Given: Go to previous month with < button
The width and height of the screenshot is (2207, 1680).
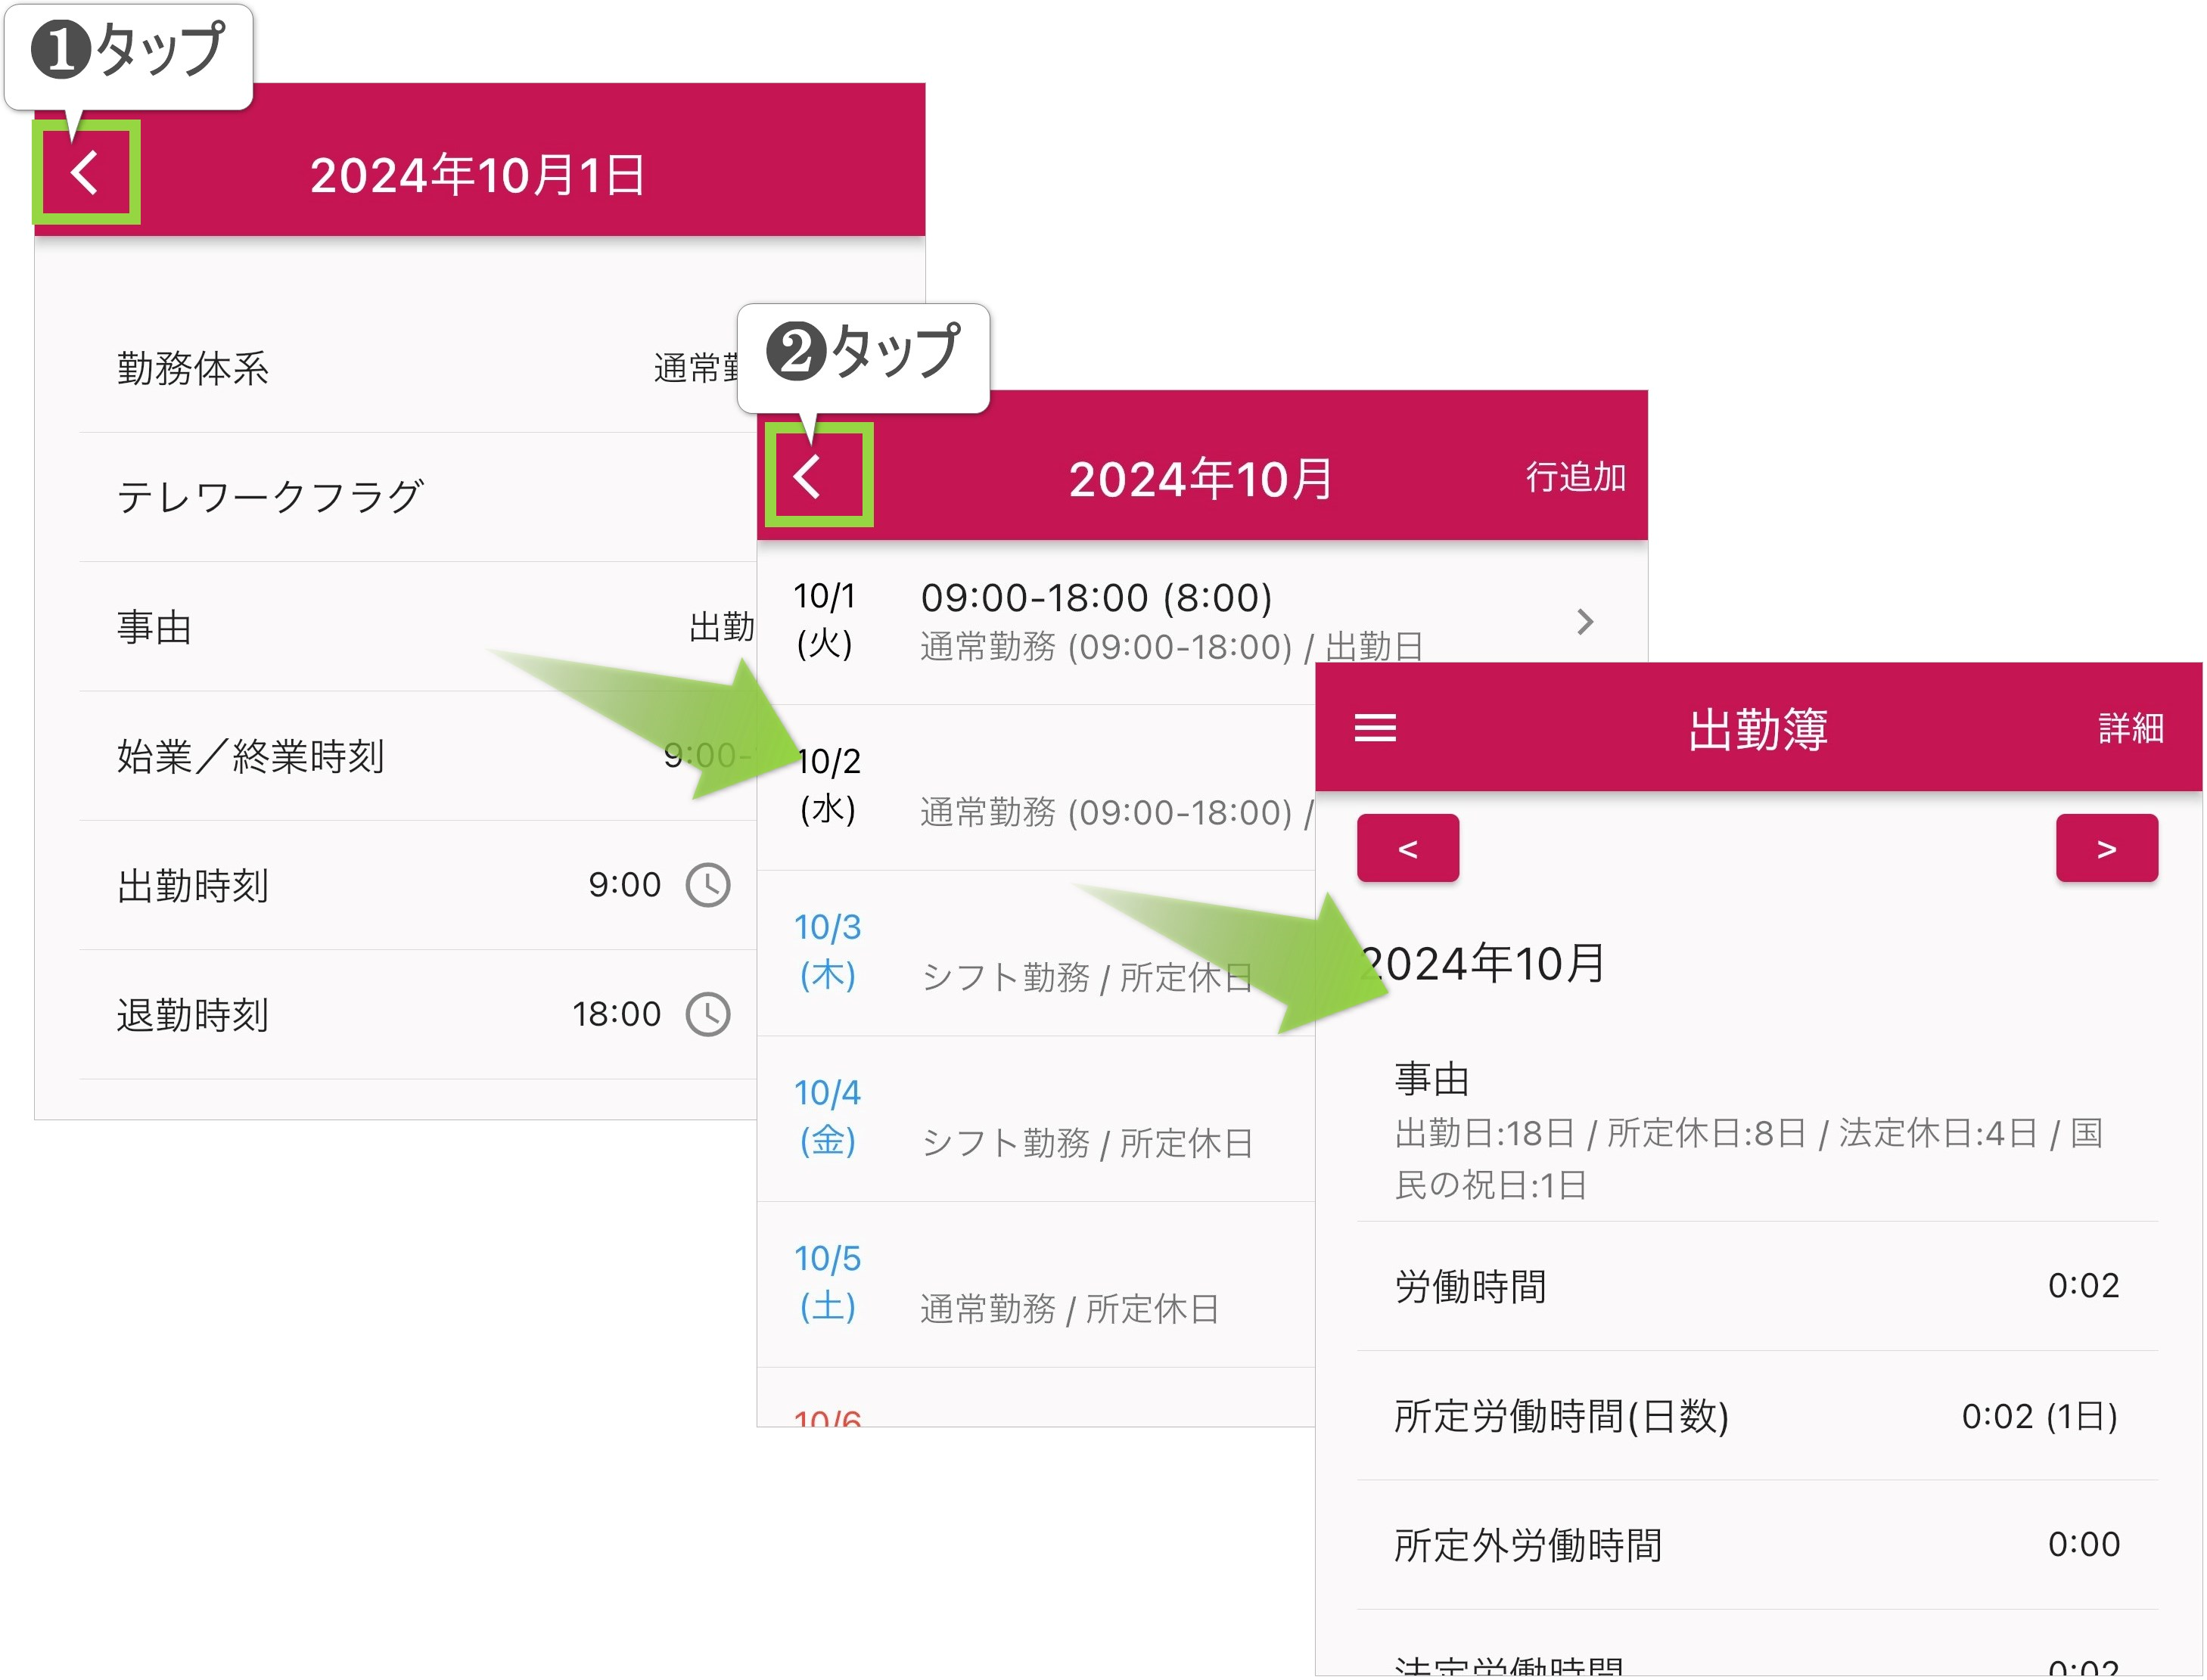Looking at the screenshot, I should coord(1407,849).
